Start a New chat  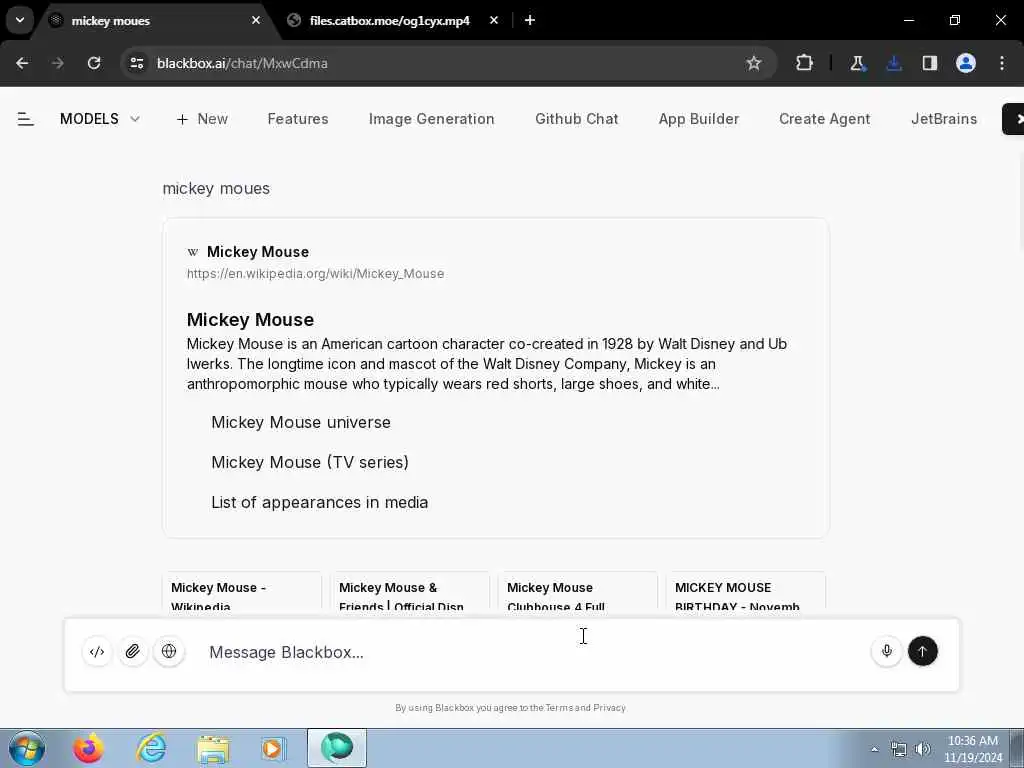(202, 119)
